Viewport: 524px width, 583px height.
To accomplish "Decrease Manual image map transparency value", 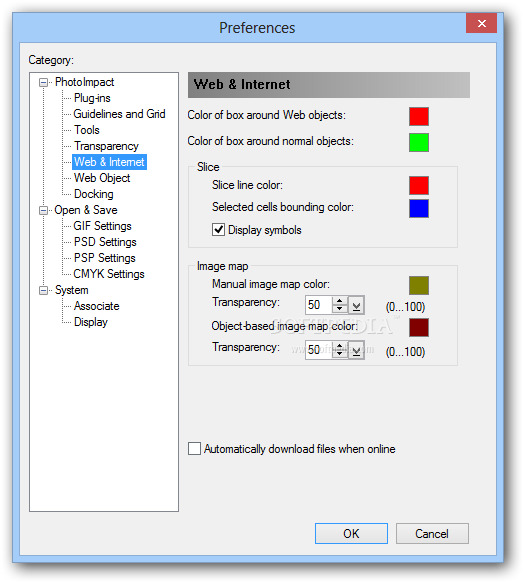I will pos(340,309).
